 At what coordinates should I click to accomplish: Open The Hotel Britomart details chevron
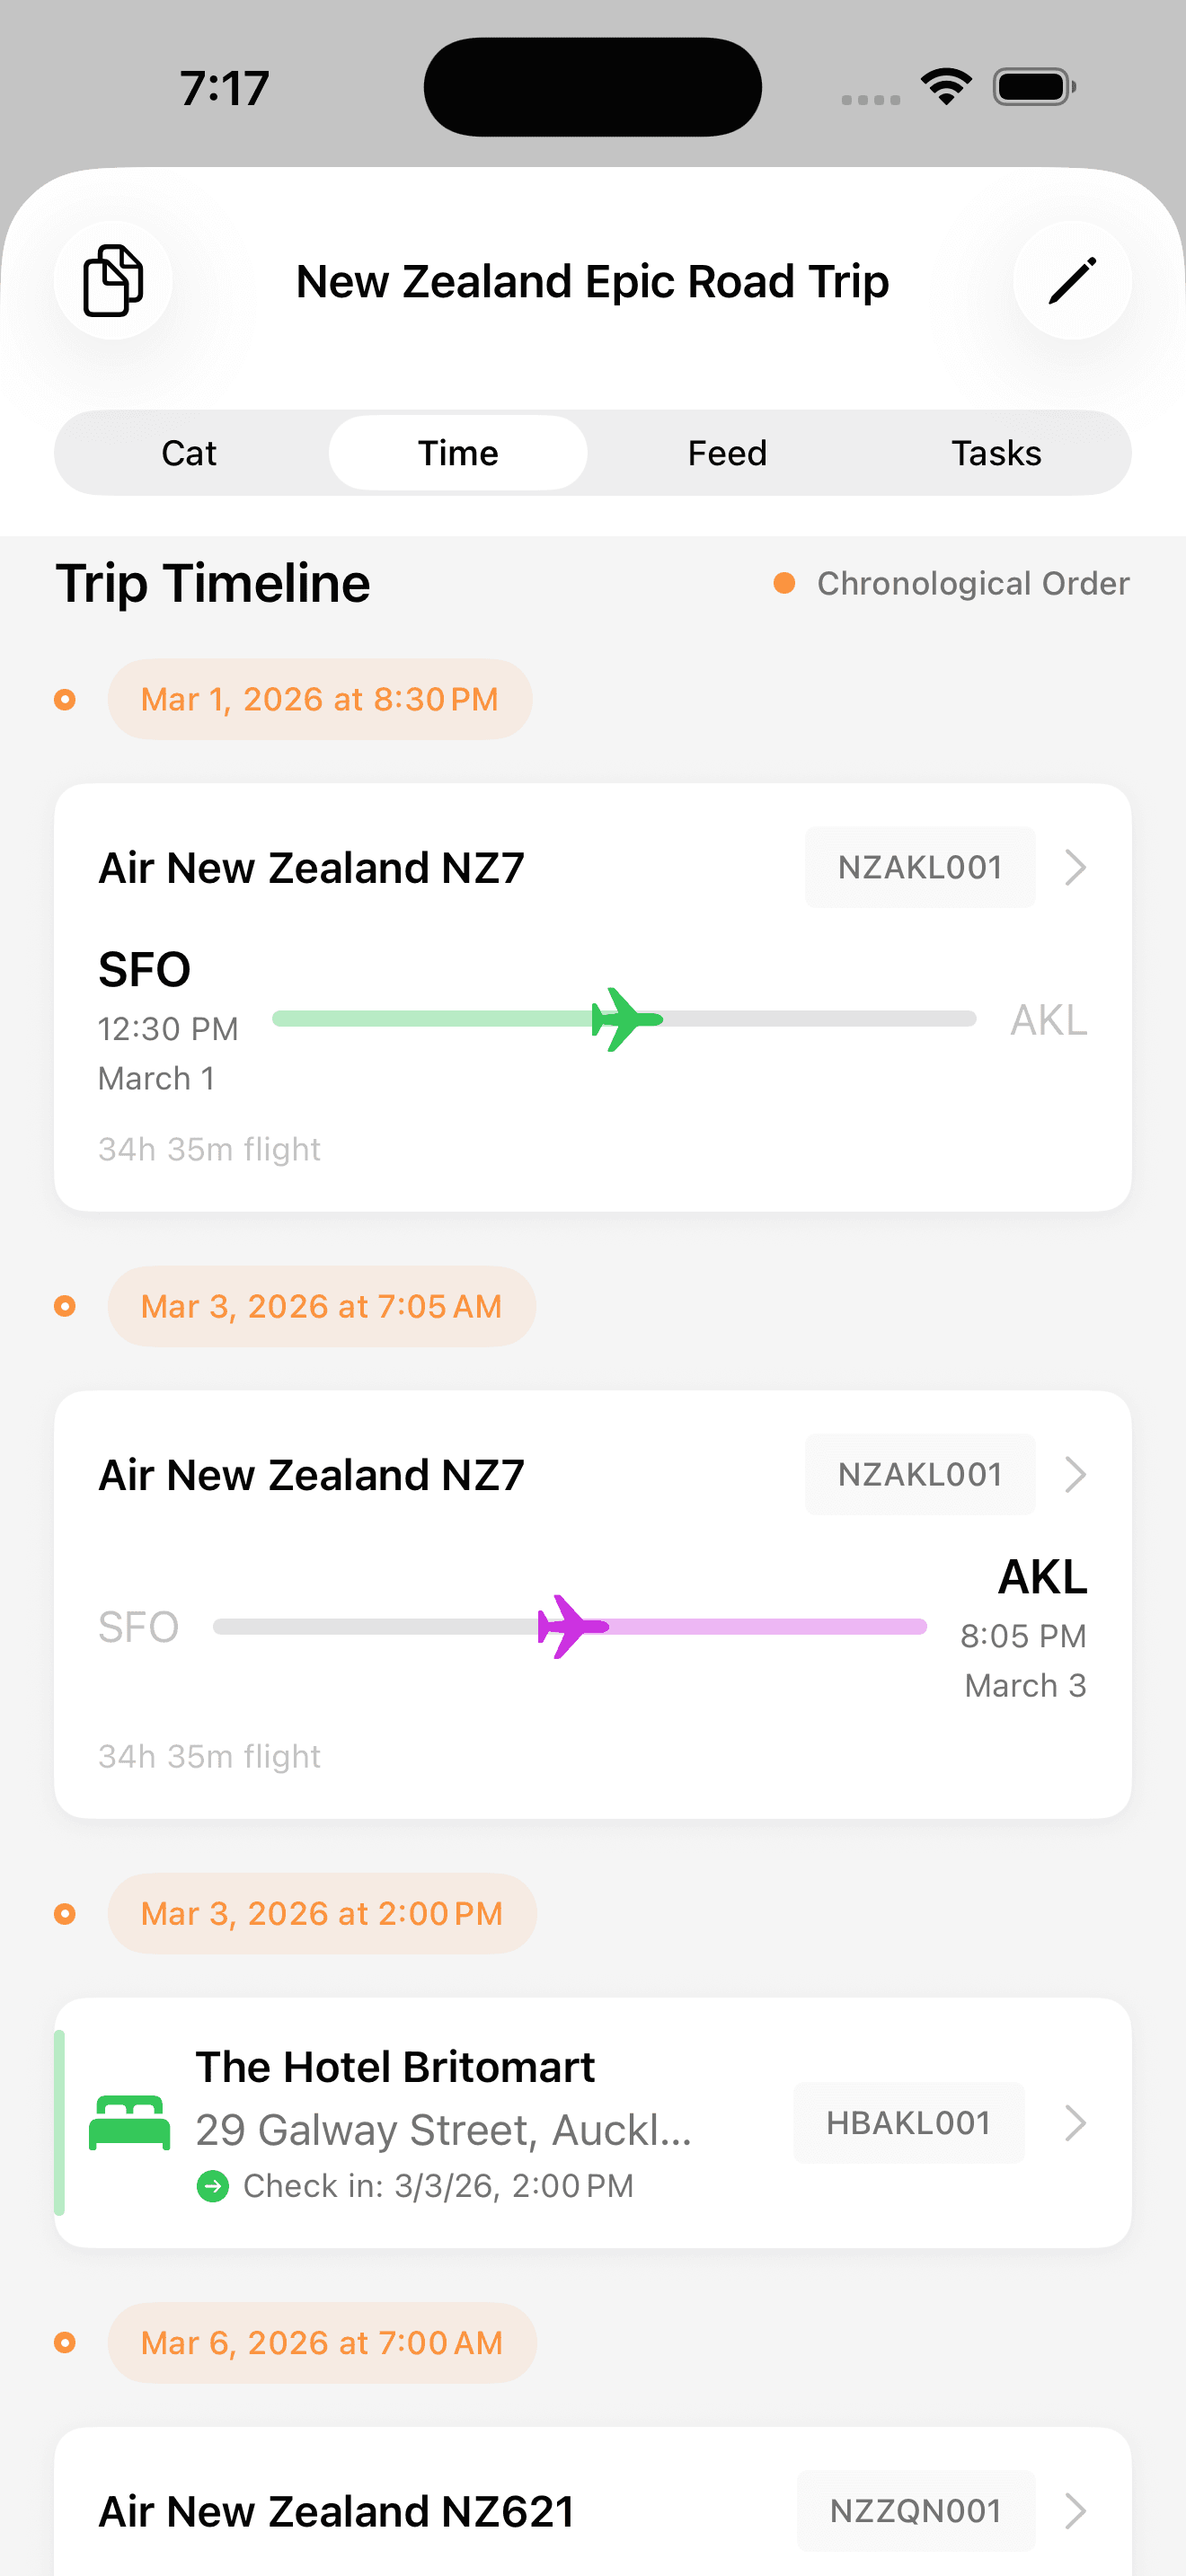click(x=1075, y=2122)
